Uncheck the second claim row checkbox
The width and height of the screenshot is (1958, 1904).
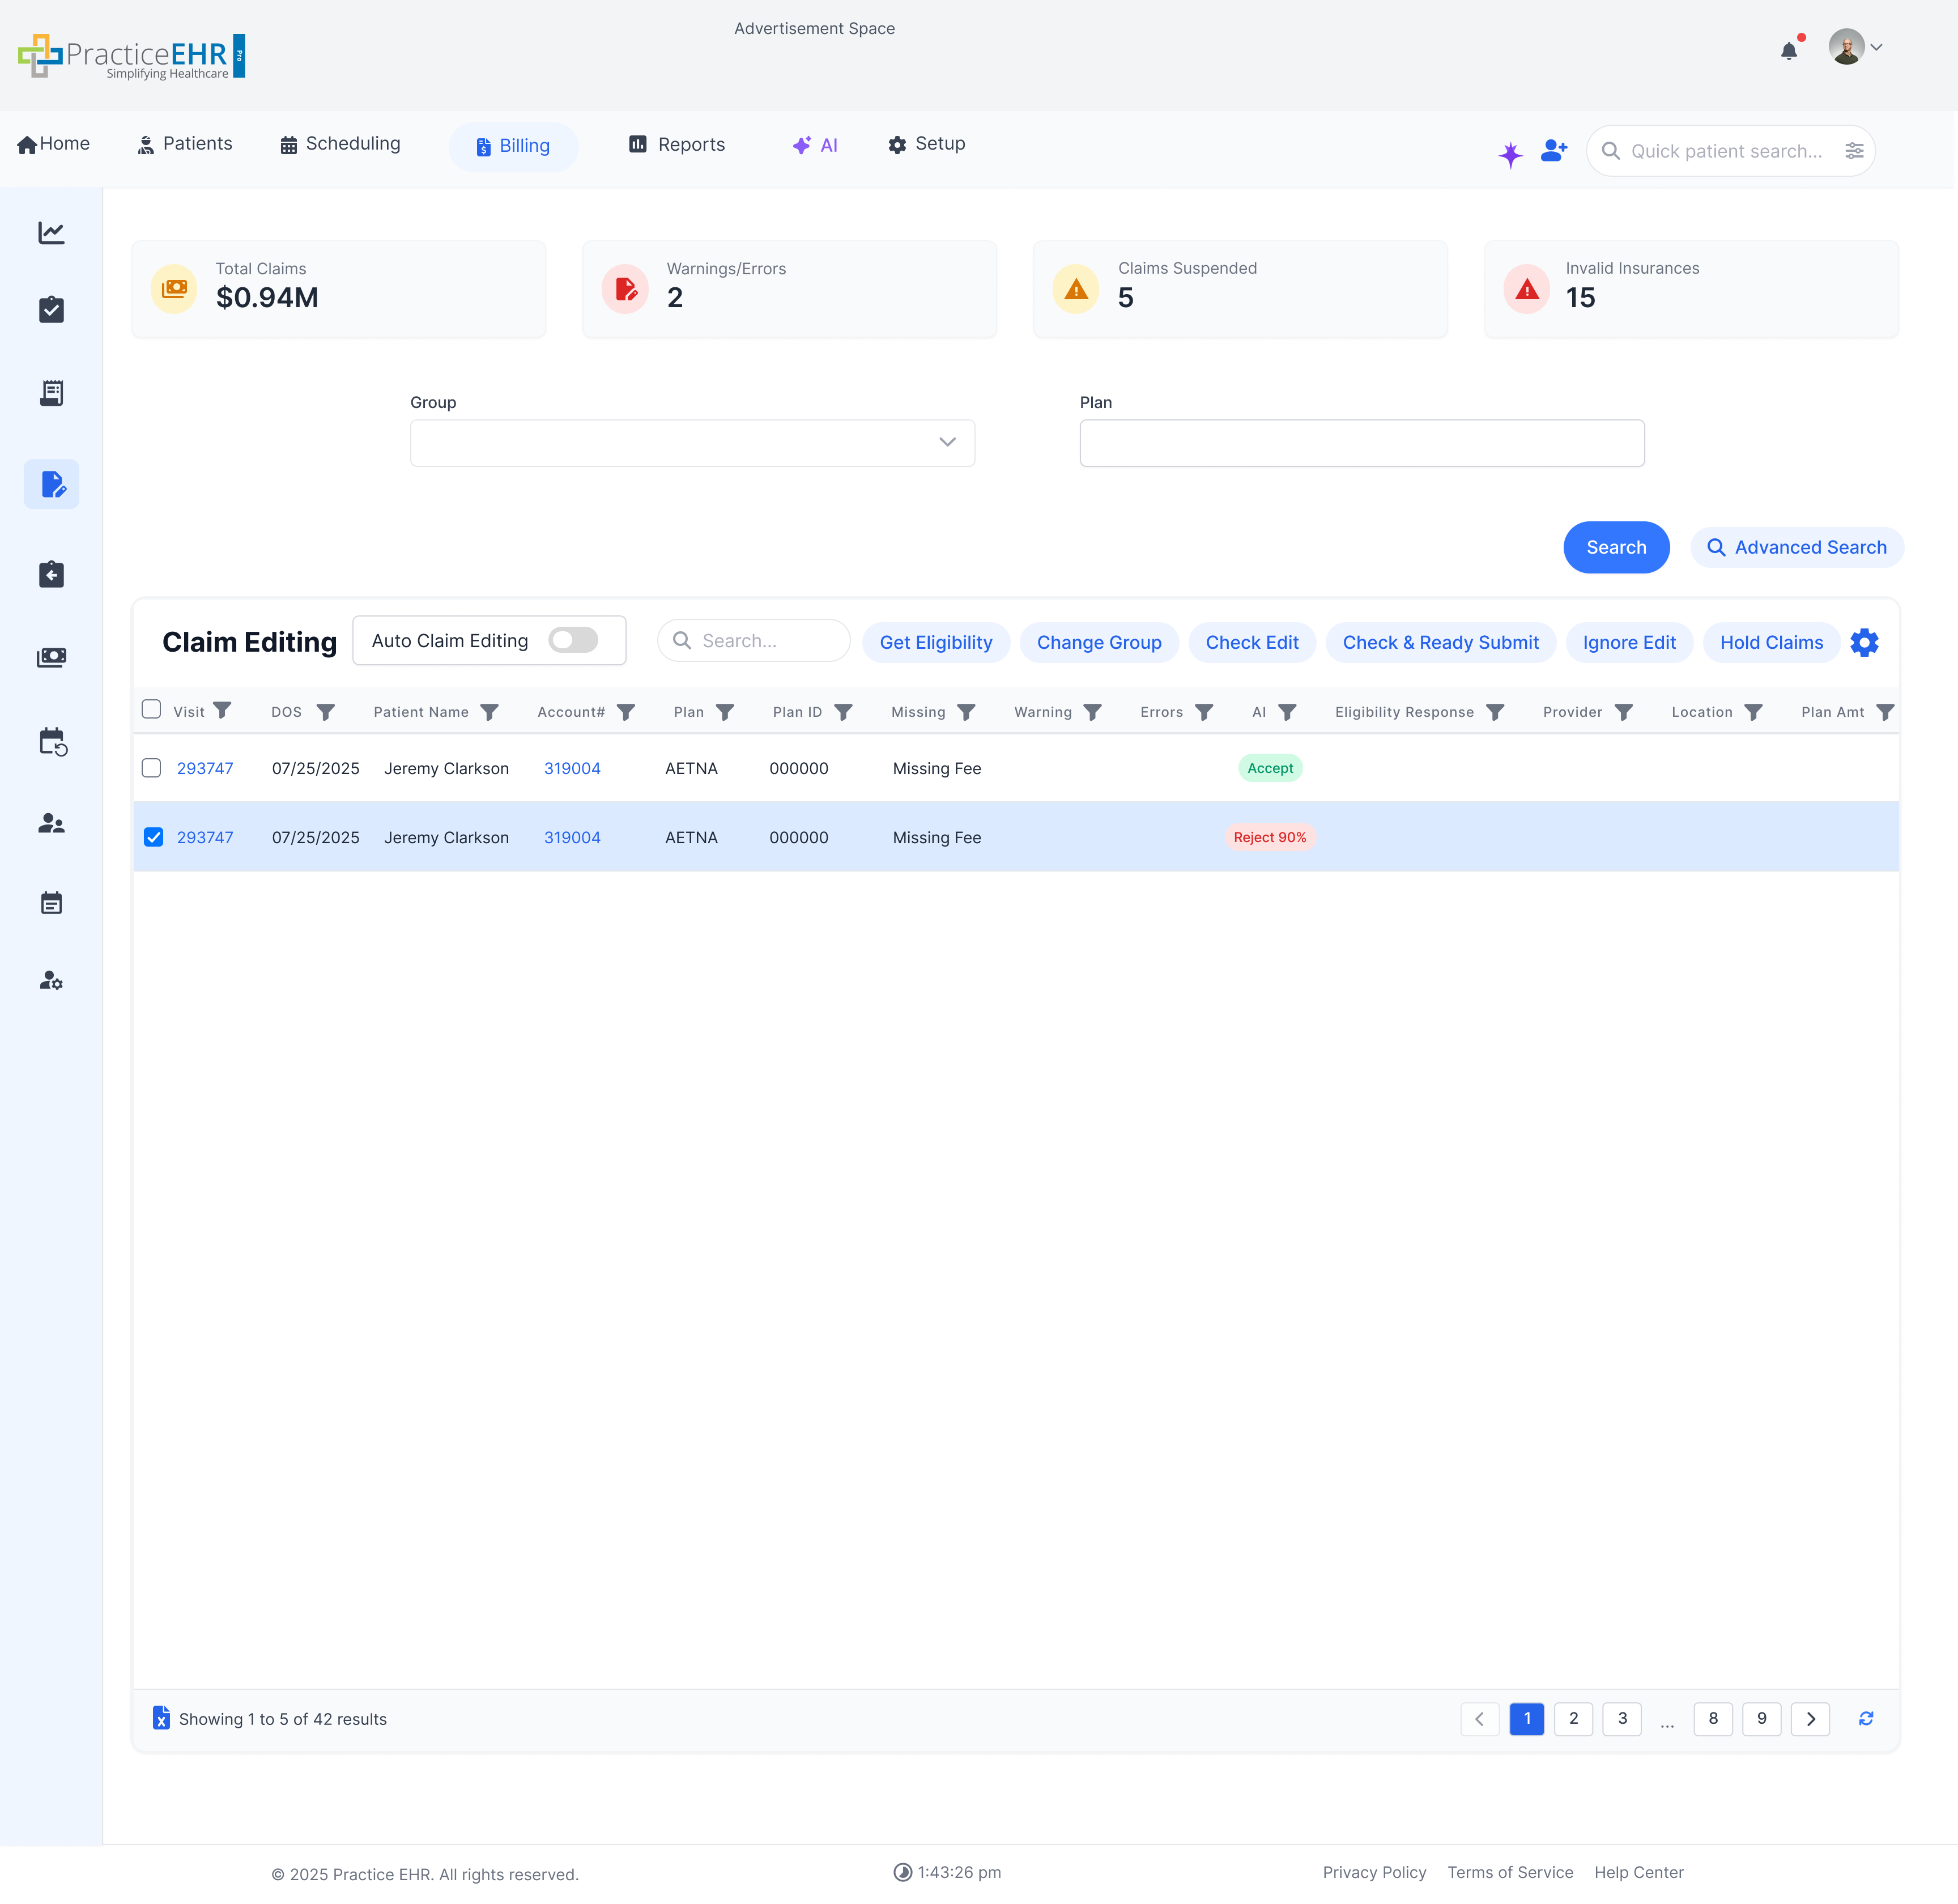click(153, 837)
